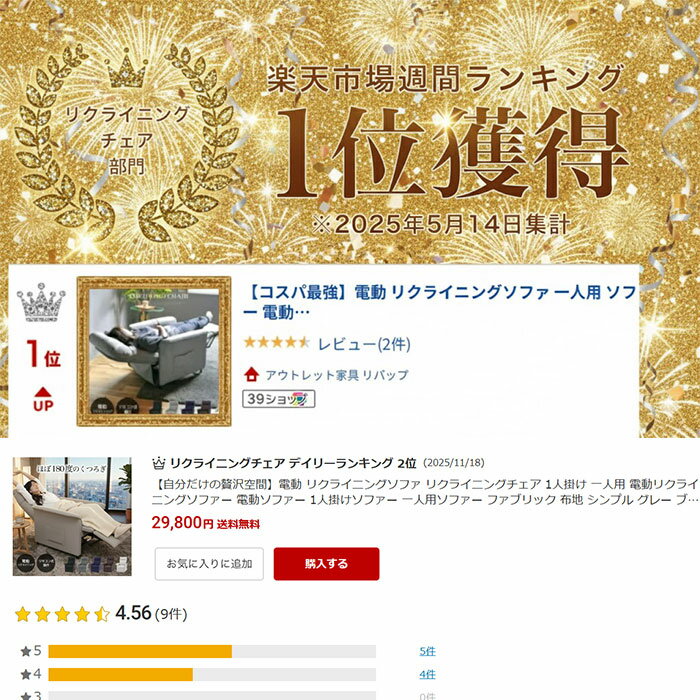This screenshot has width=700, height=700.
Task: Open the レビュー(2件) link
Action: click(364, 344)
